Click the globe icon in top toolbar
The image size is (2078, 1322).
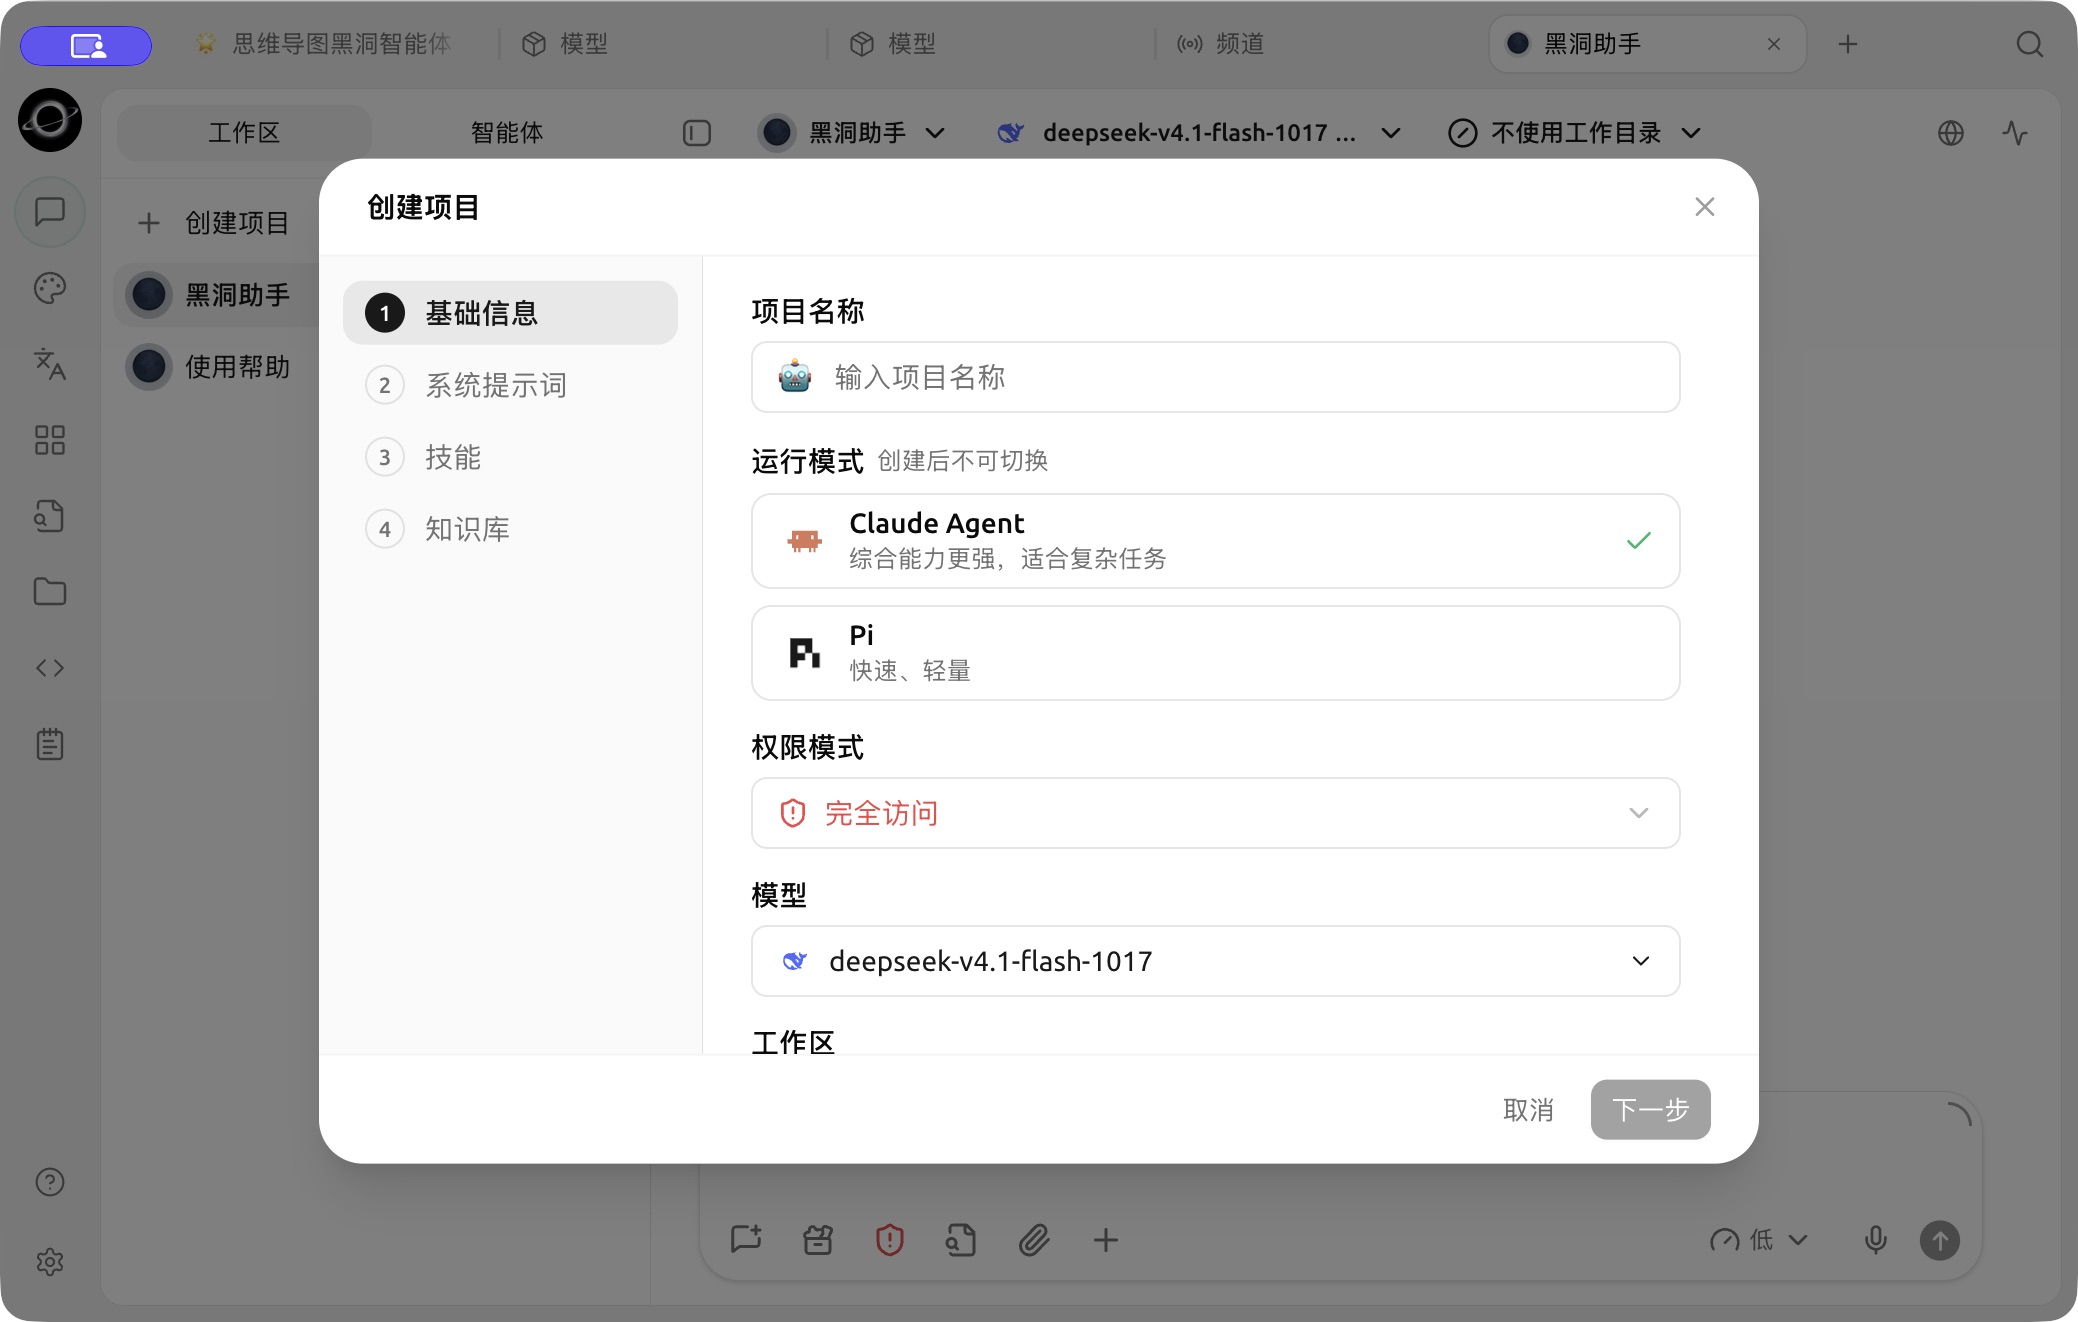click(x=1951, y=133)
